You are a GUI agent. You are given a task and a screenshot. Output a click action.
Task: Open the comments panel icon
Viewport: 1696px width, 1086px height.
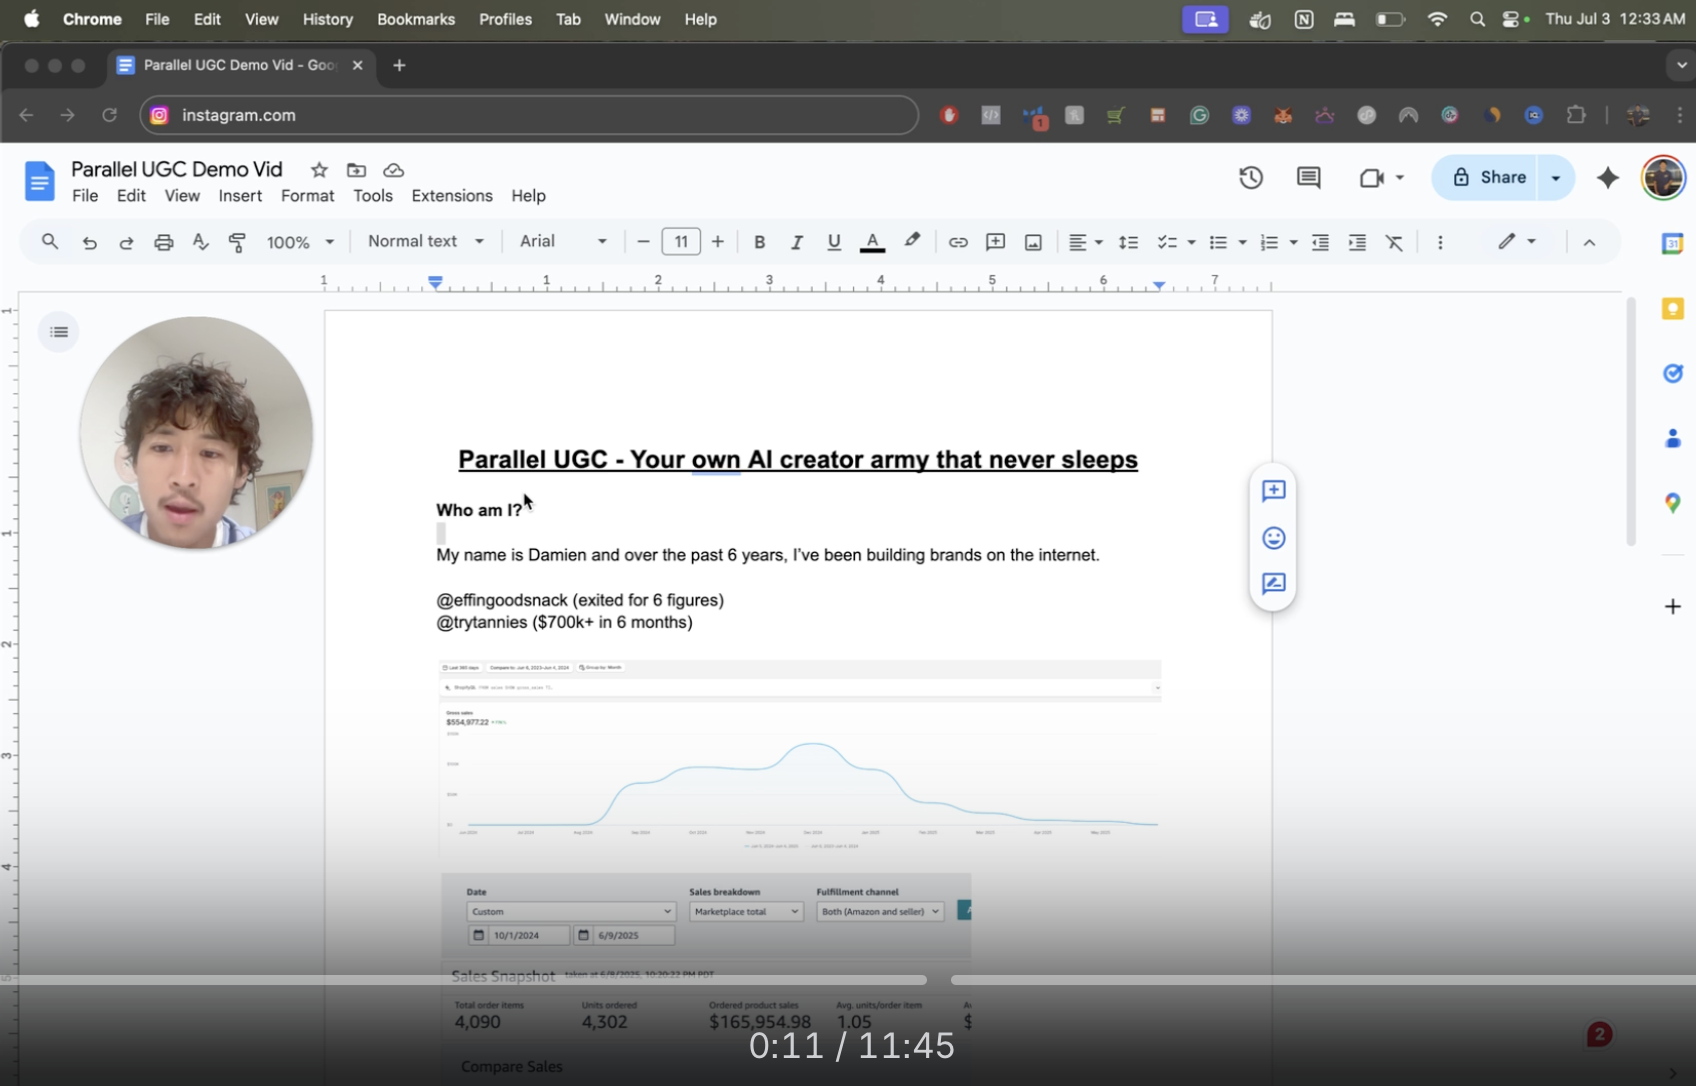(x=1308, y=178)
